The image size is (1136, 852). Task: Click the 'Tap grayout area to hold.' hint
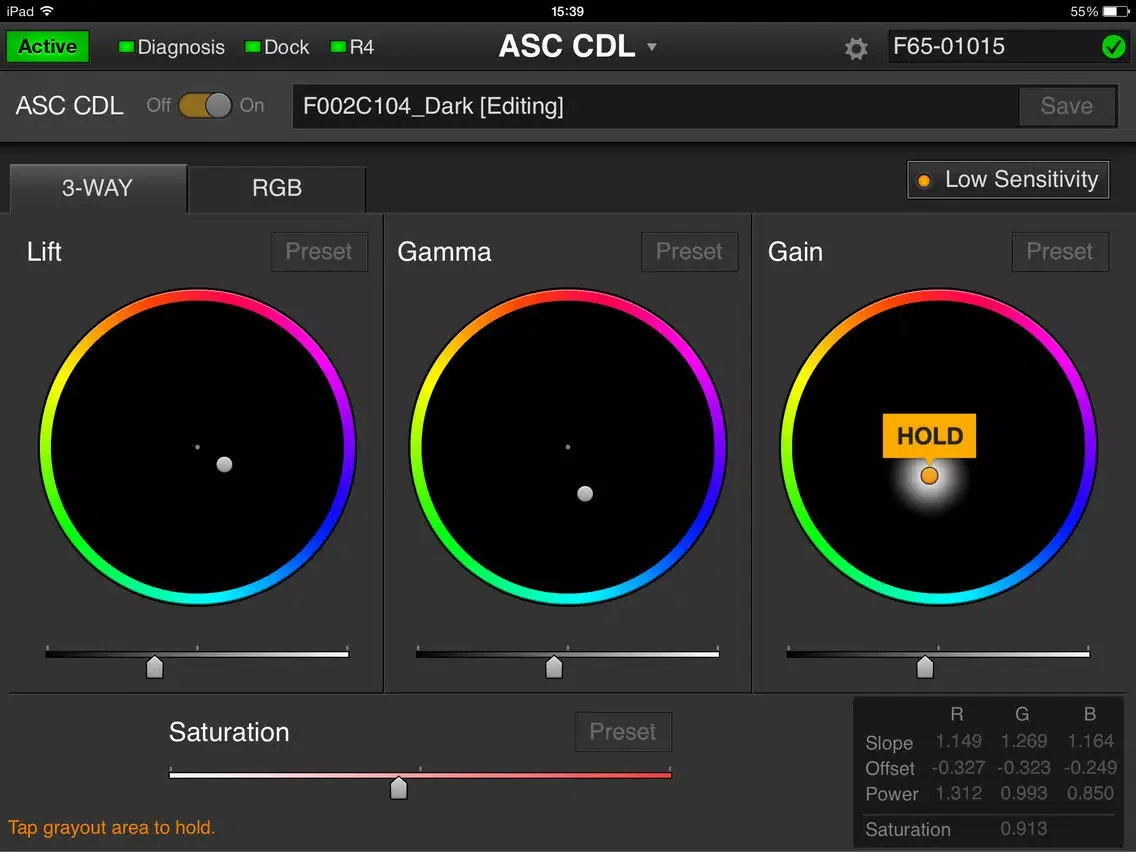point(112,827)
